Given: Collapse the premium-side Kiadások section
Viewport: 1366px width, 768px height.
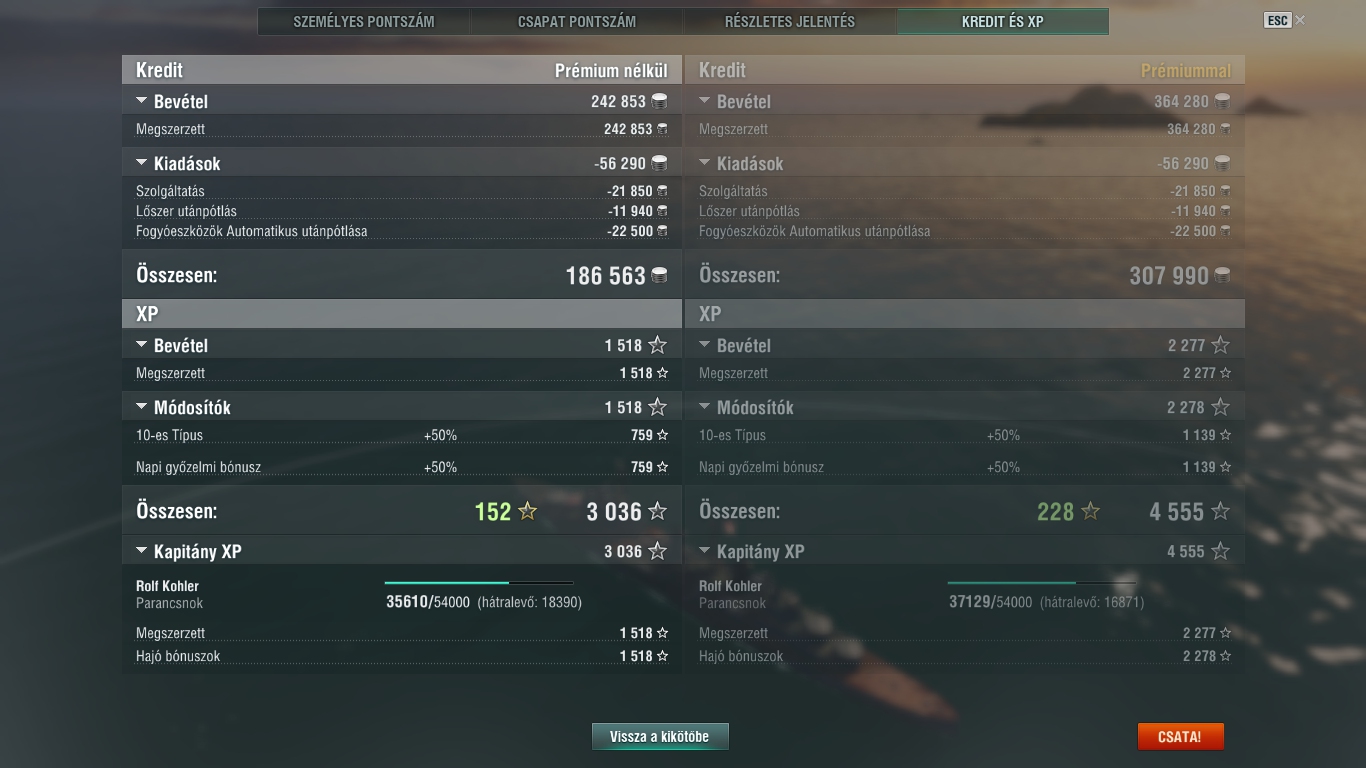Looking at the screenshot, I should click(704, 163).
